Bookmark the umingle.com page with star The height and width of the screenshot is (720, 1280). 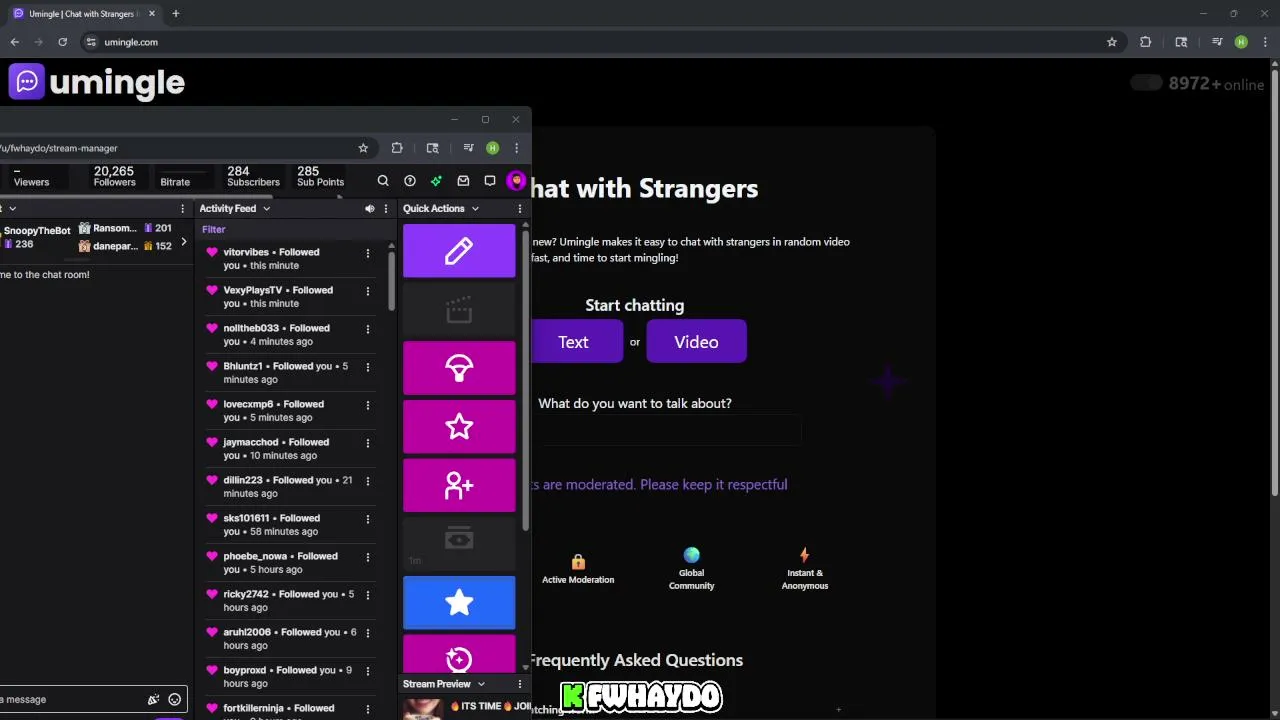tap(1111, 42)
